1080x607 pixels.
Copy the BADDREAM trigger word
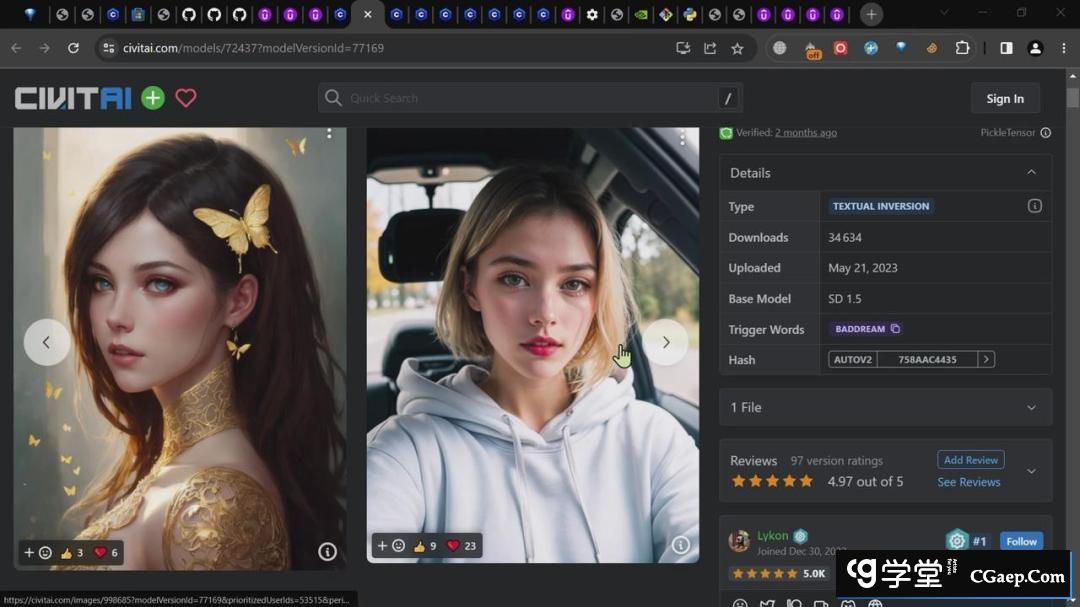tap(895, 329)
